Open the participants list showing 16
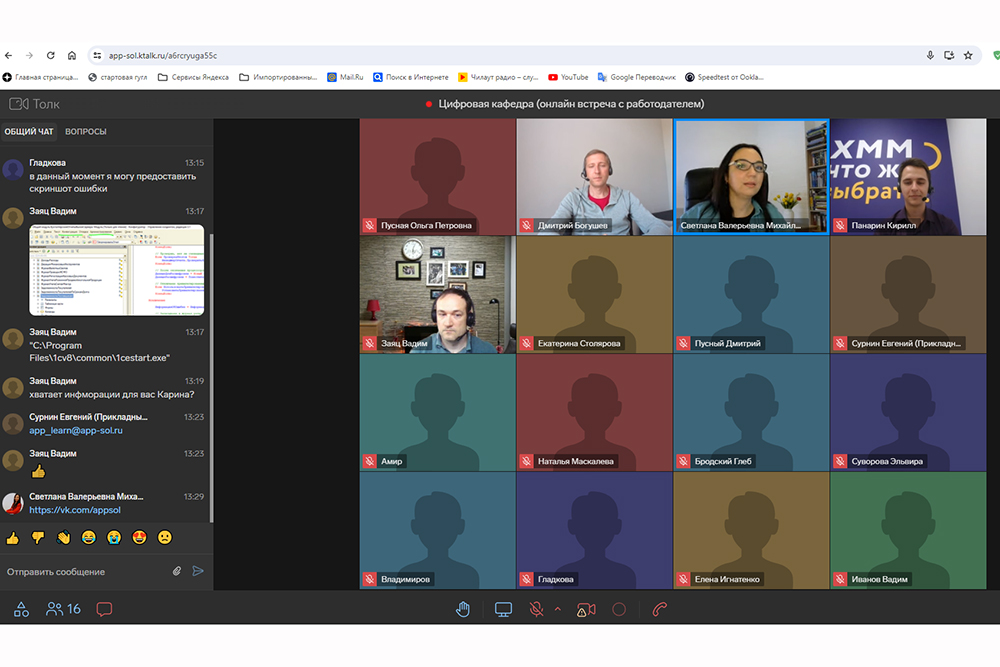Image resolution: width=1000 pixels, height=667 pixels. point(64,608)
